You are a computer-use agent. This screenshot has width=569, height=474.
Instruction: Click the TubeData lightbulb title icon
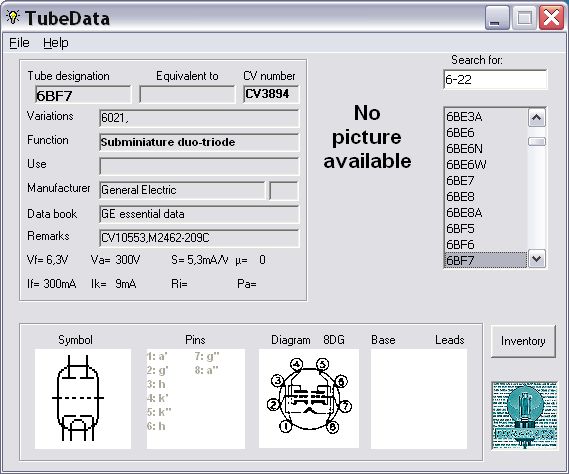[13, 17]
